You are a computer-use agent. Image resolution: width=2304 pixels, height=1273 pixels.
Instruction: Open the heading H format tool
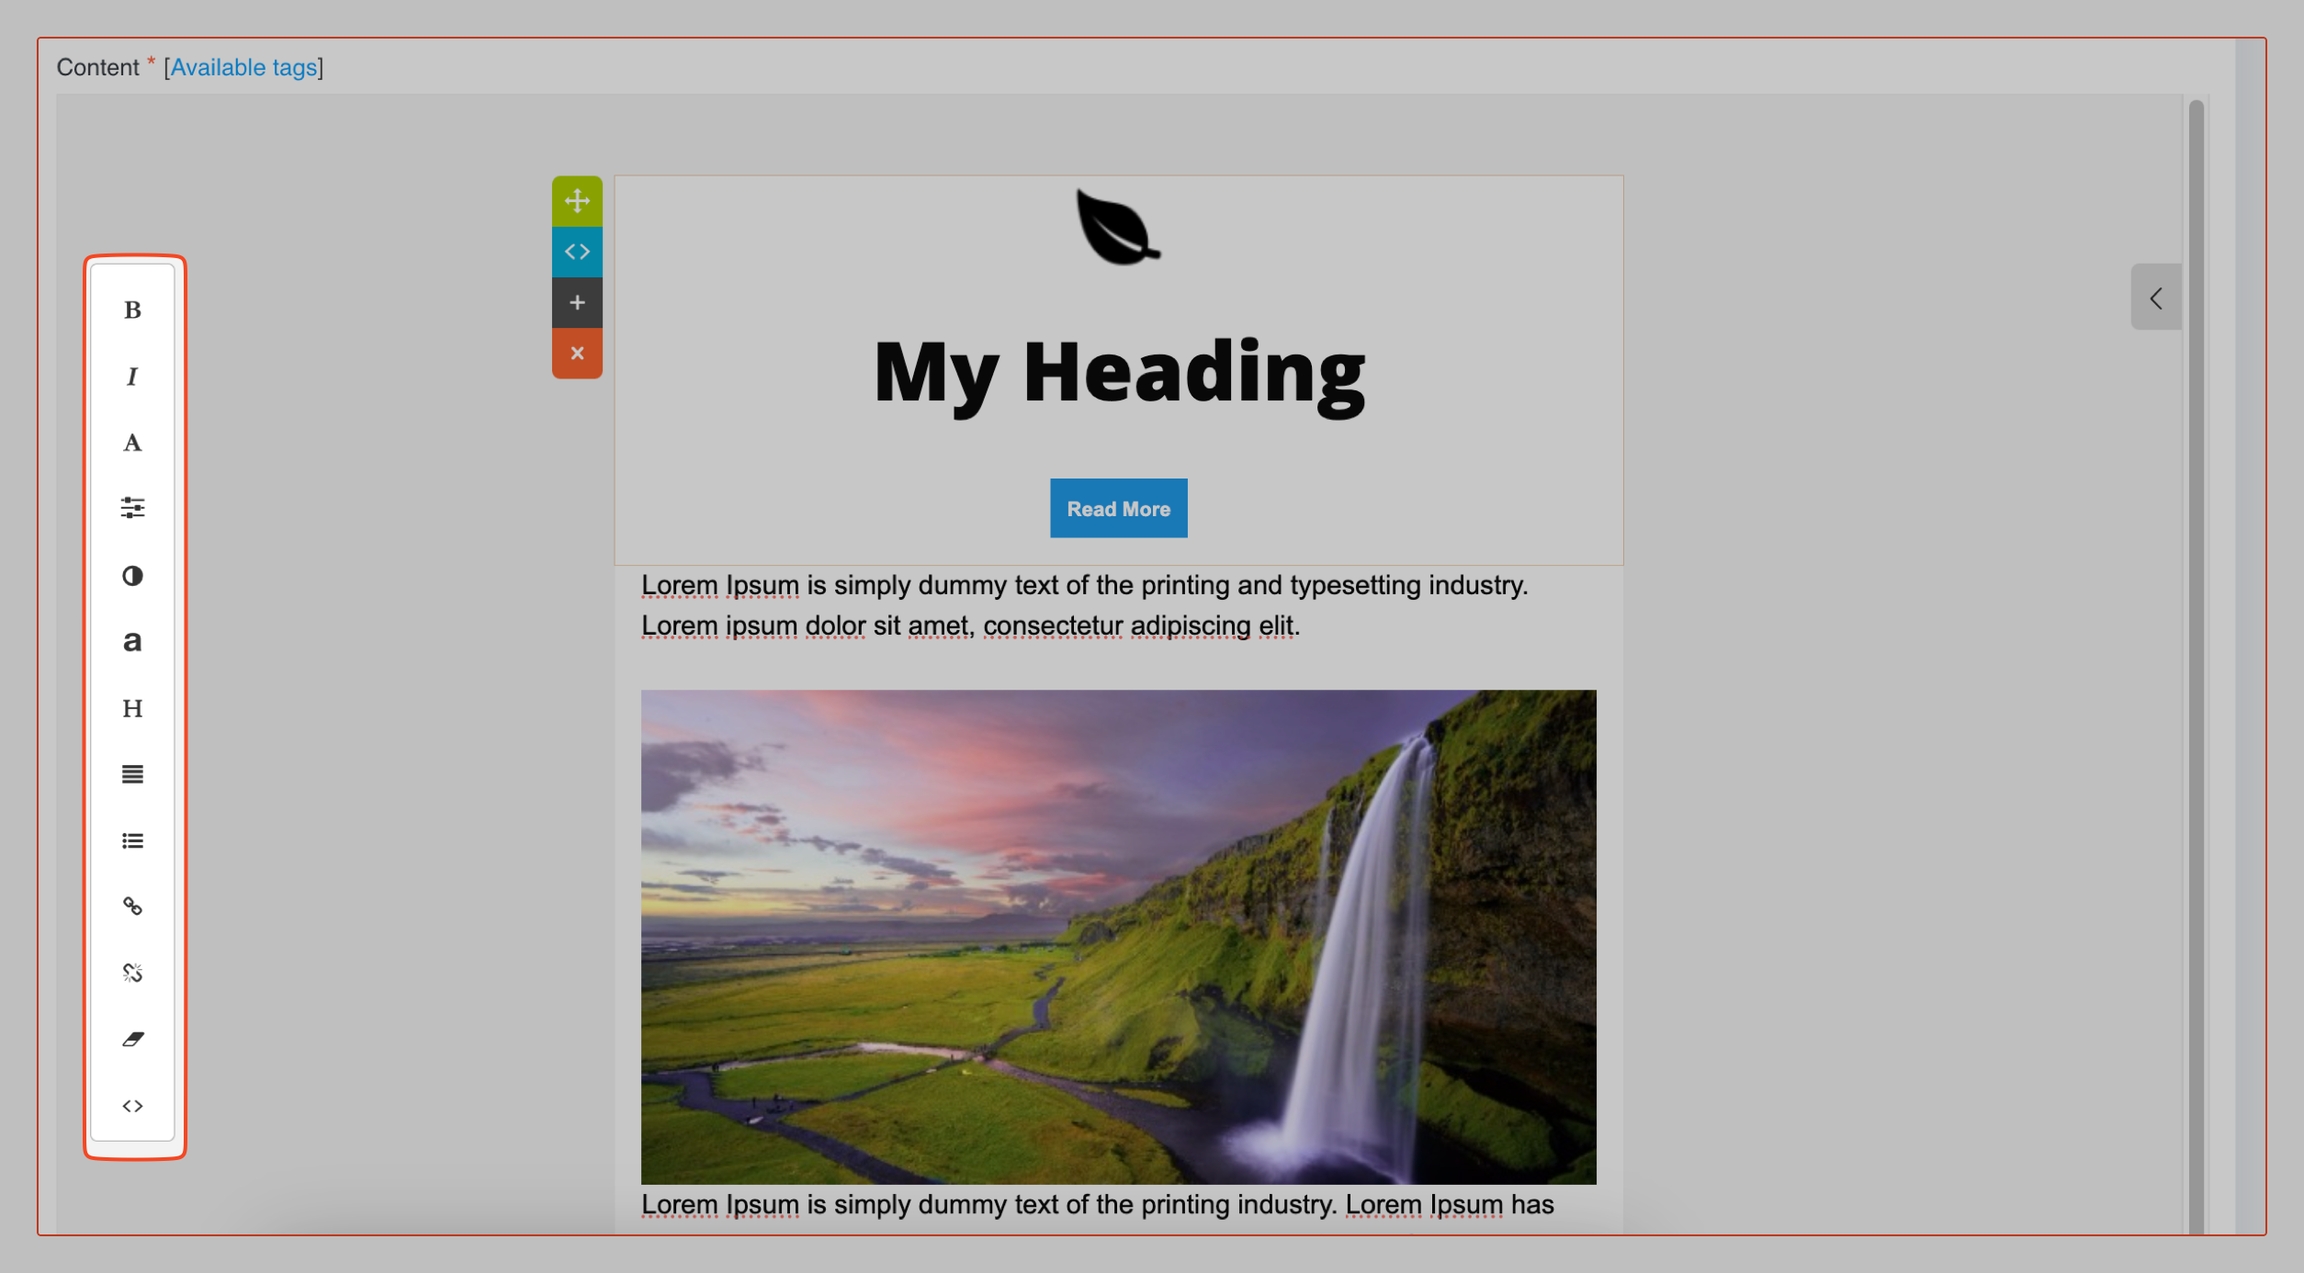[132, 708]
